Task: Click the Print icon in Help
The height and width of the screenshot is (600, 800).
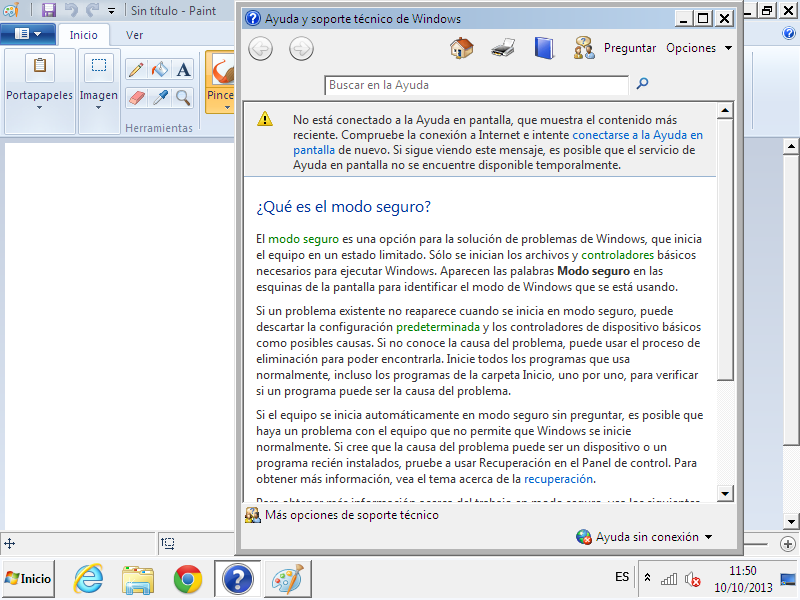Action: 503,48
